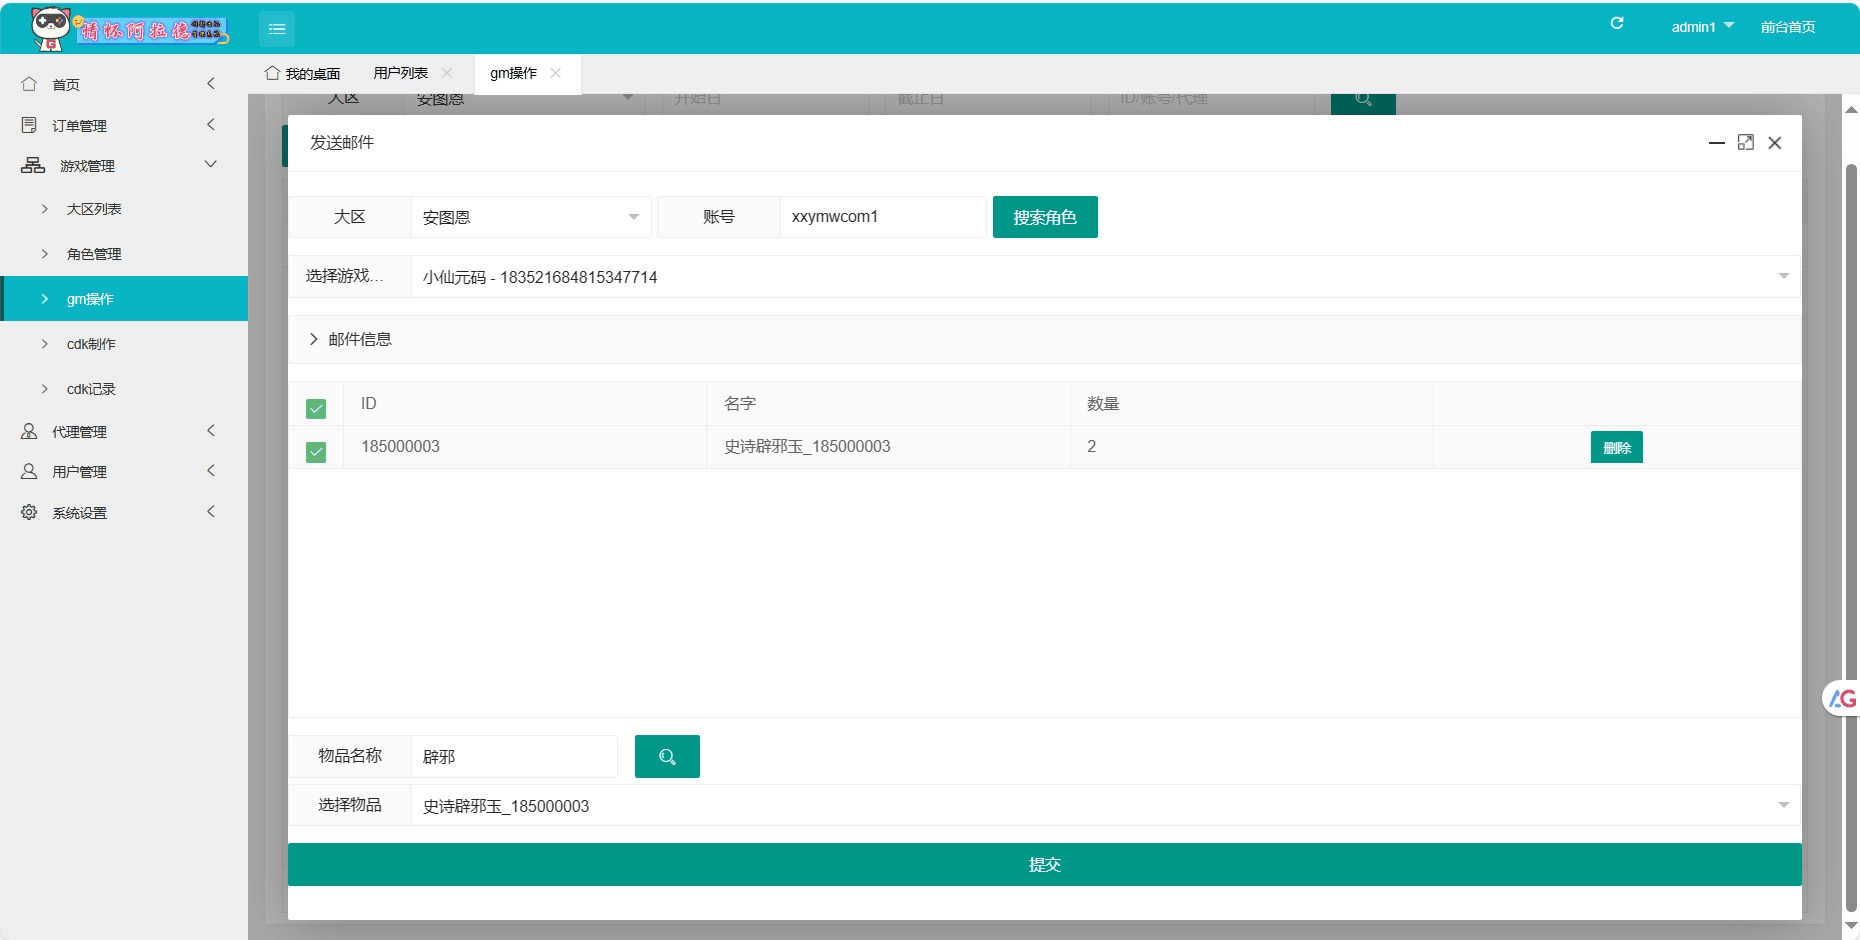Open cdk记录 in sidebar
Viewport: 1860px width, 940px height.
pos(124,389)
